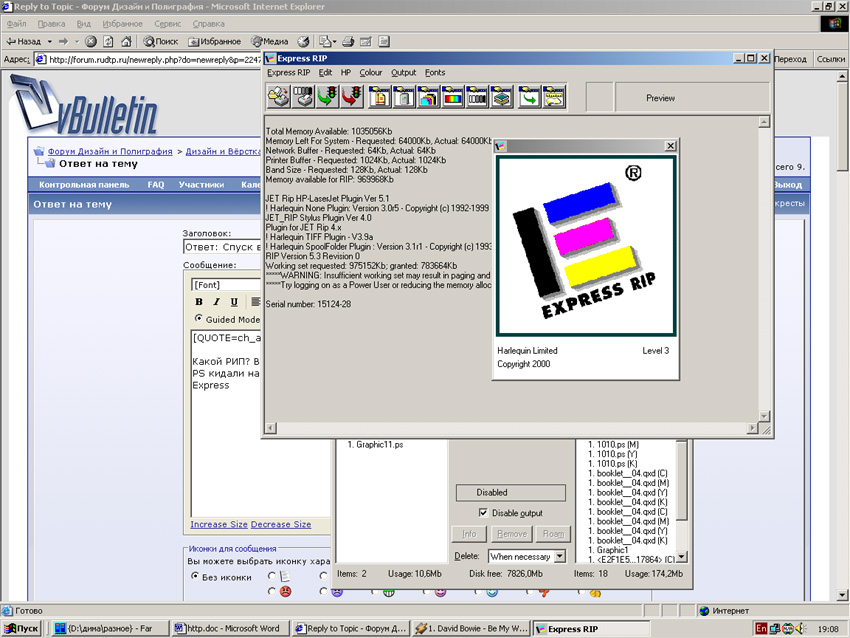
Task: Select the red angry face icon radio
Action: click(x=272, y=591)
